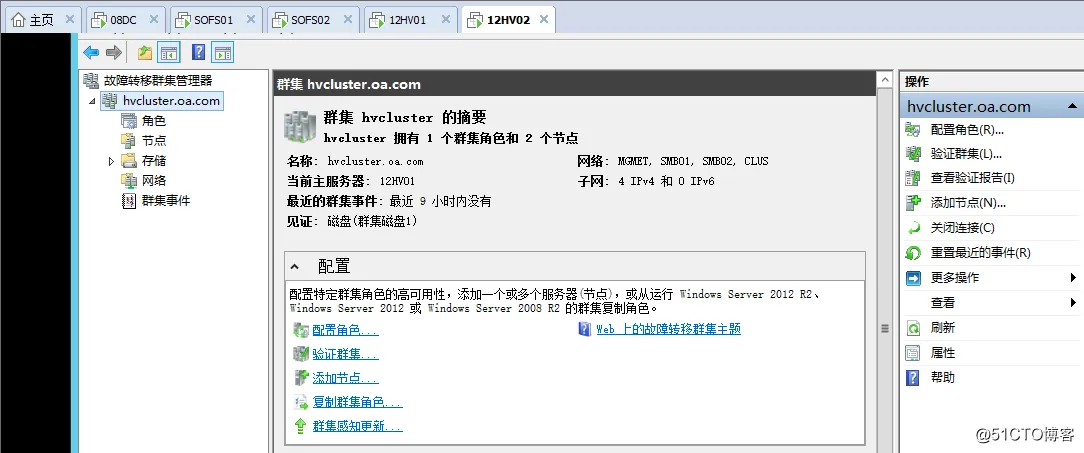
Task: Click the up-one-level folder toolbar icon
Action: point(144,53)
